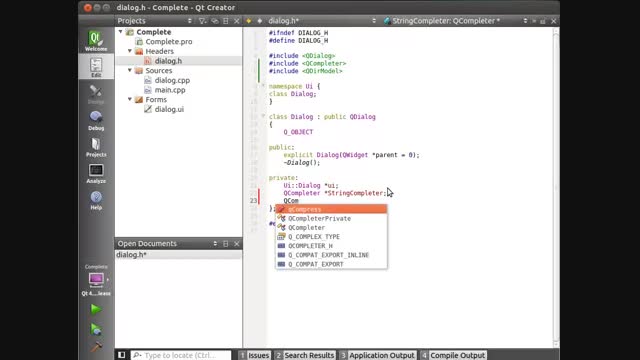Collapse the Sources folder
This screenshot has height=360, width=640.
click(130, 70)
